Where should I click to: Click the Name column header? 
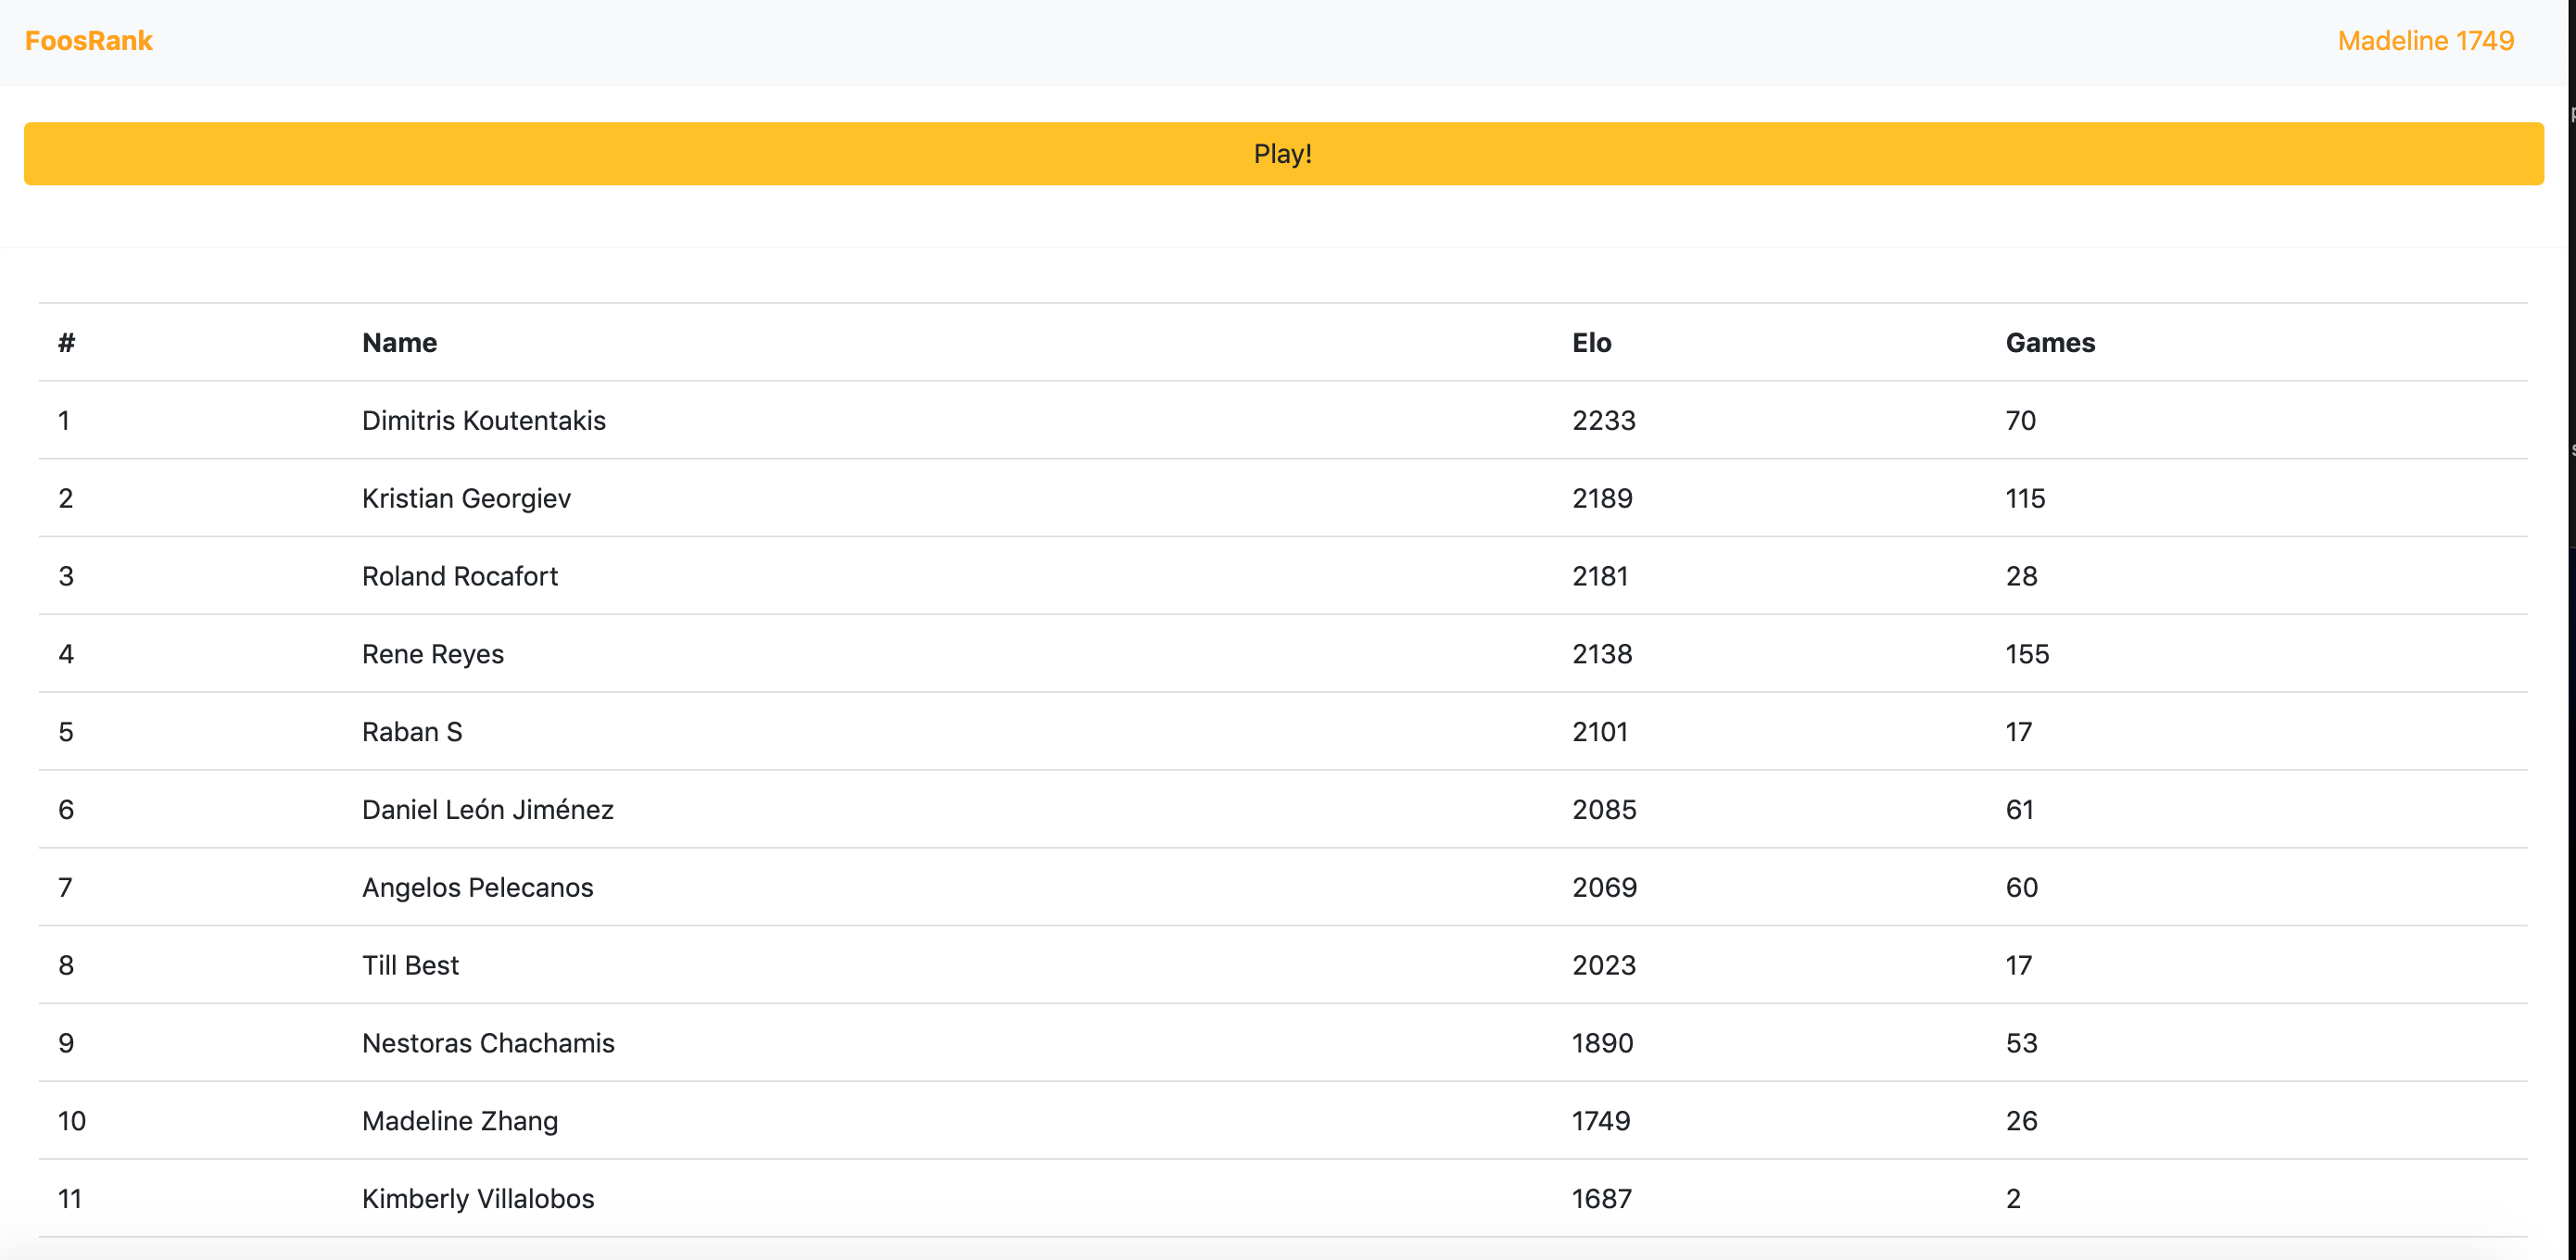399,343
